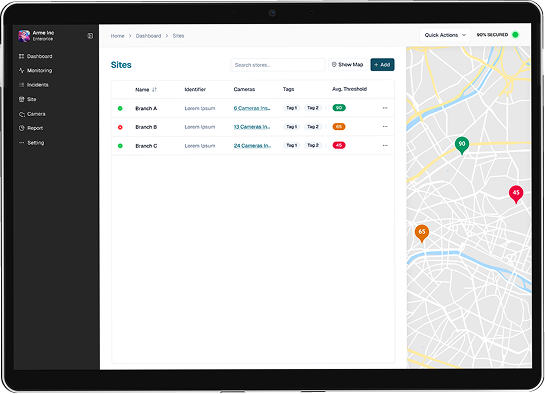Screen dimensions: 545x394
Task: Click Tag 1 on Branch C
Action: pos(292,145)
